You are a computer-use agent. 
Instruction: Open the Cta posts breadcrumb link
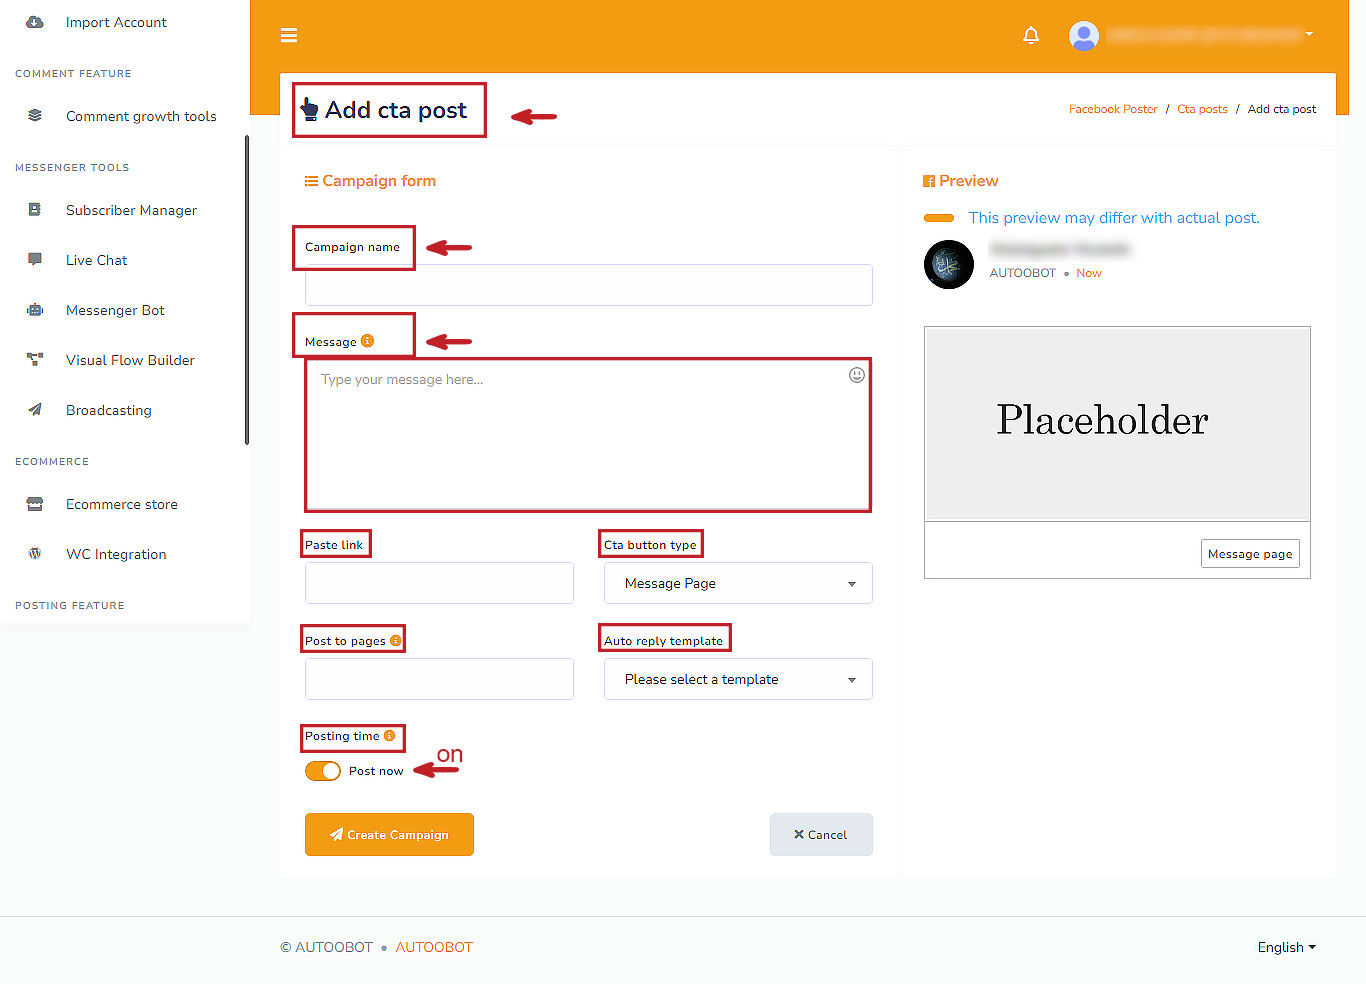click(1202, 109)
